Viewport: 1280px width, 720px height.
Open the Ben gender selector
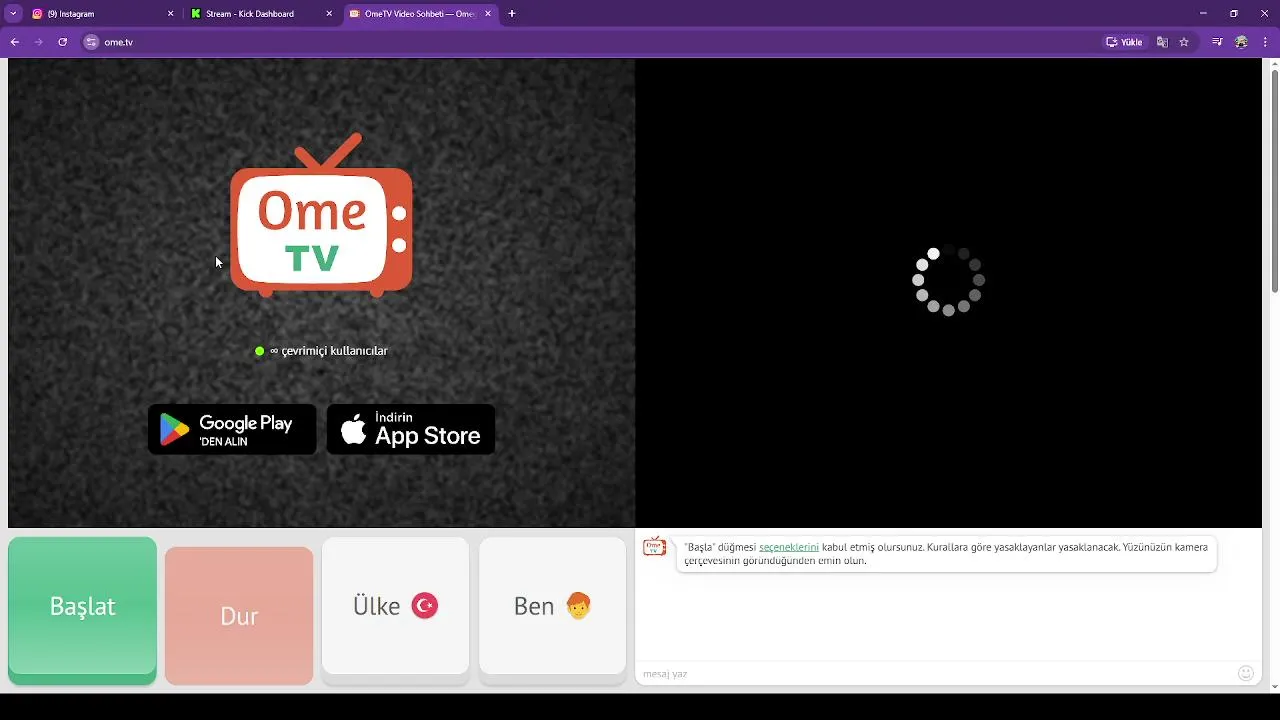[x=552, y=606]
